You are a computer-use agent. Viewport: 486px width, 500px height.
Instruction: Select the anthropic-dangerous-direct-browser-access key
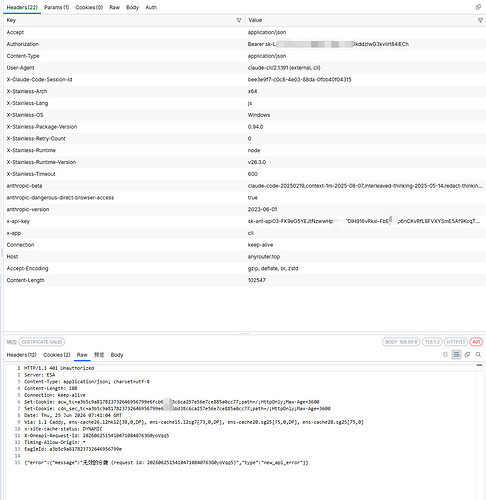coord(60,198)
